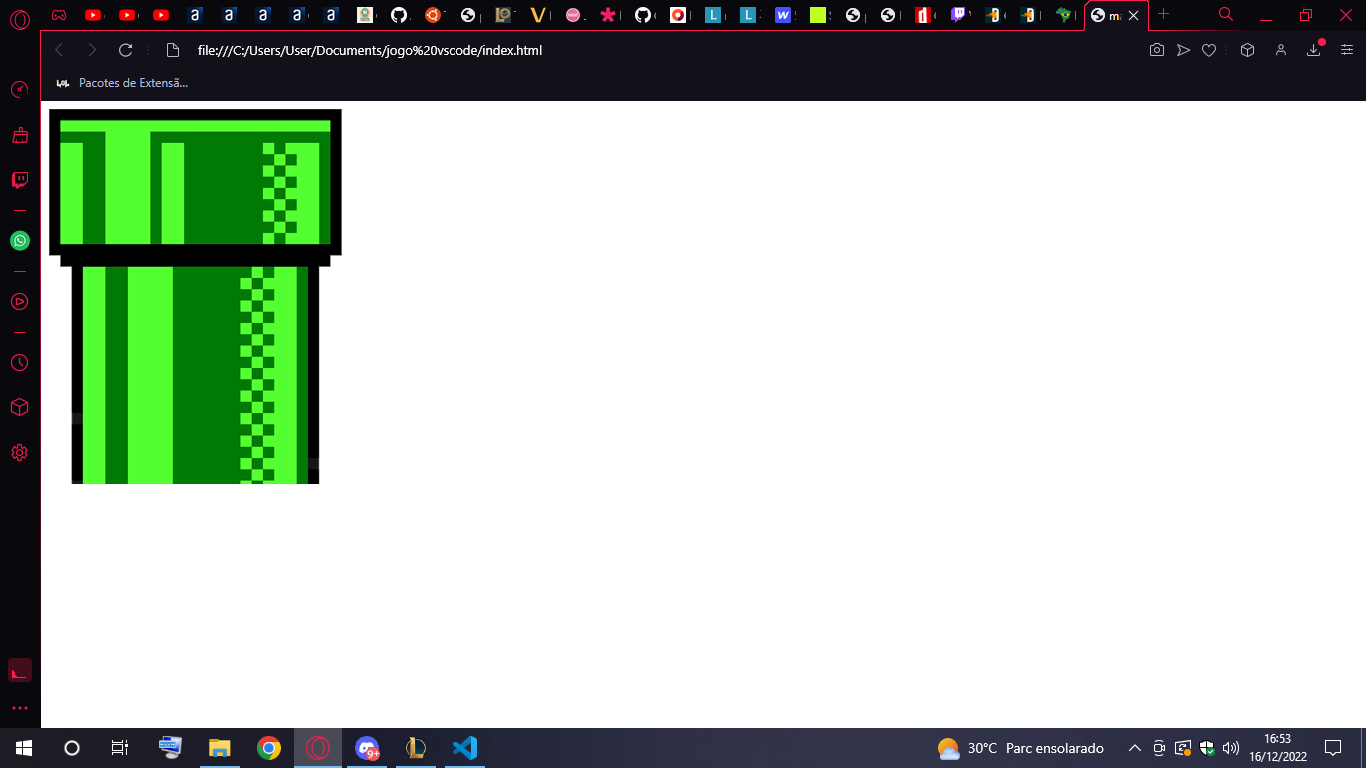Open the profile account icon
Image resolution: width=1366 pixels, height=768 pixels.
1280,50
